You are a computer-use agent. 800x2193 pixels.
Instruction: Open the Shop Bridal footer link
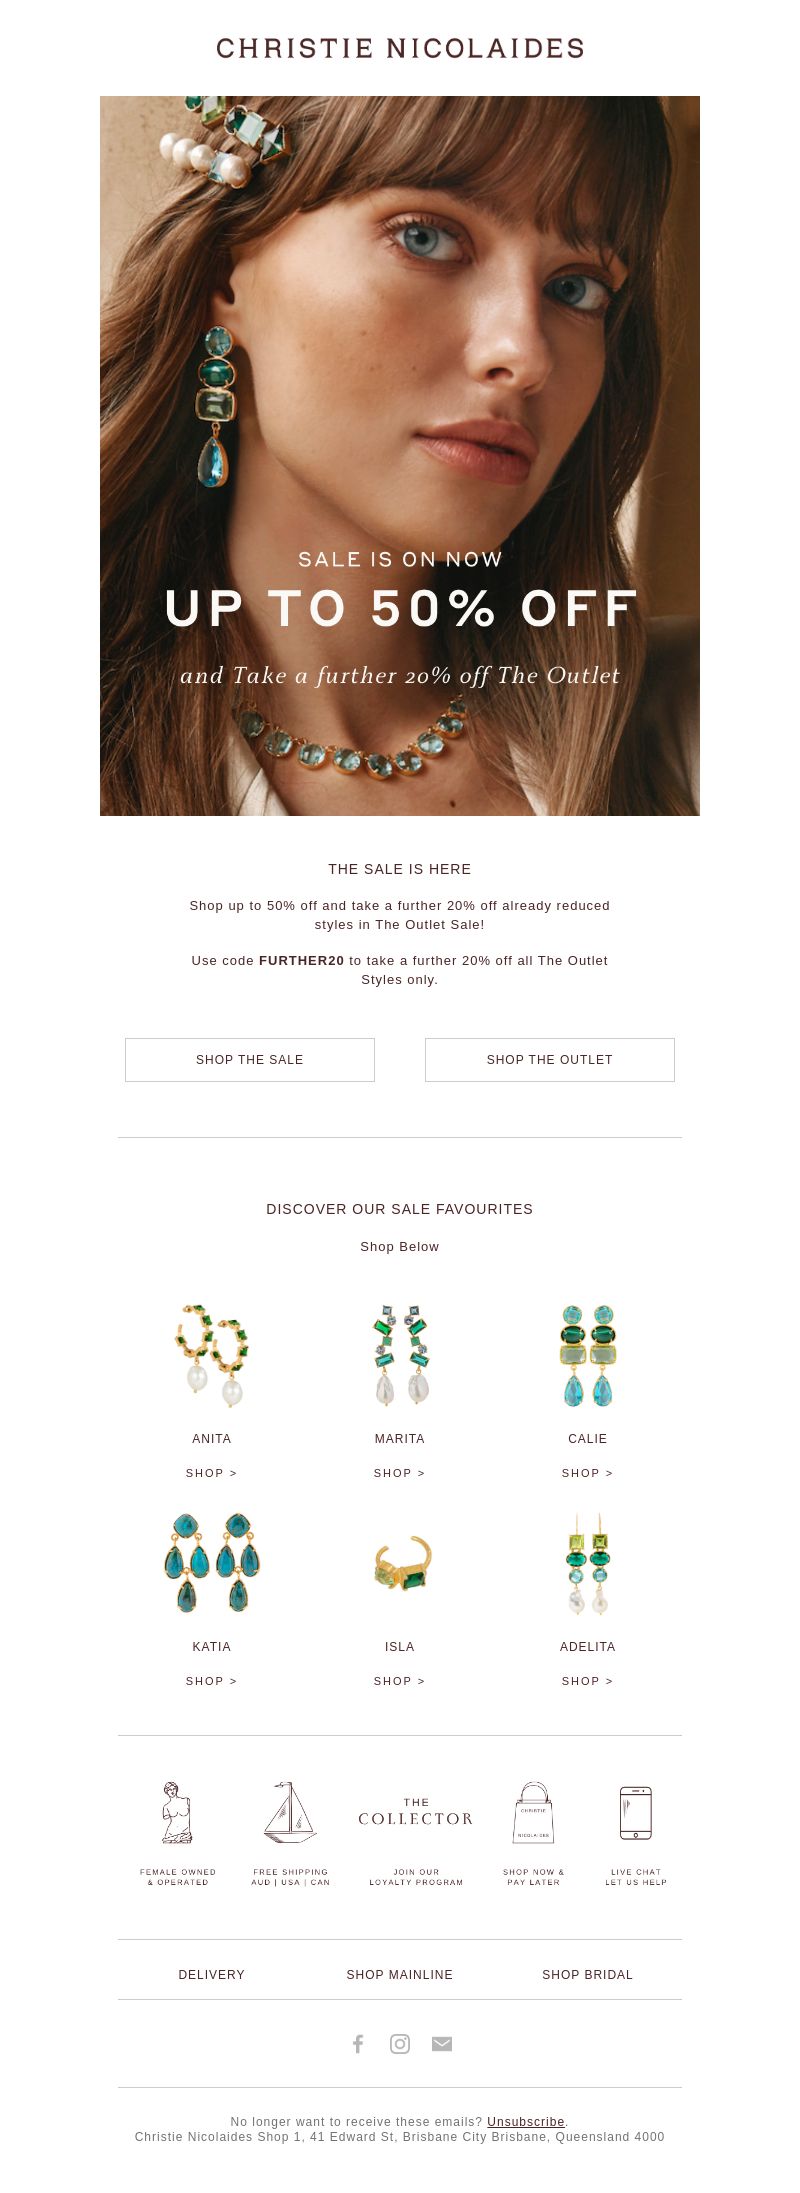point(588,1974)
